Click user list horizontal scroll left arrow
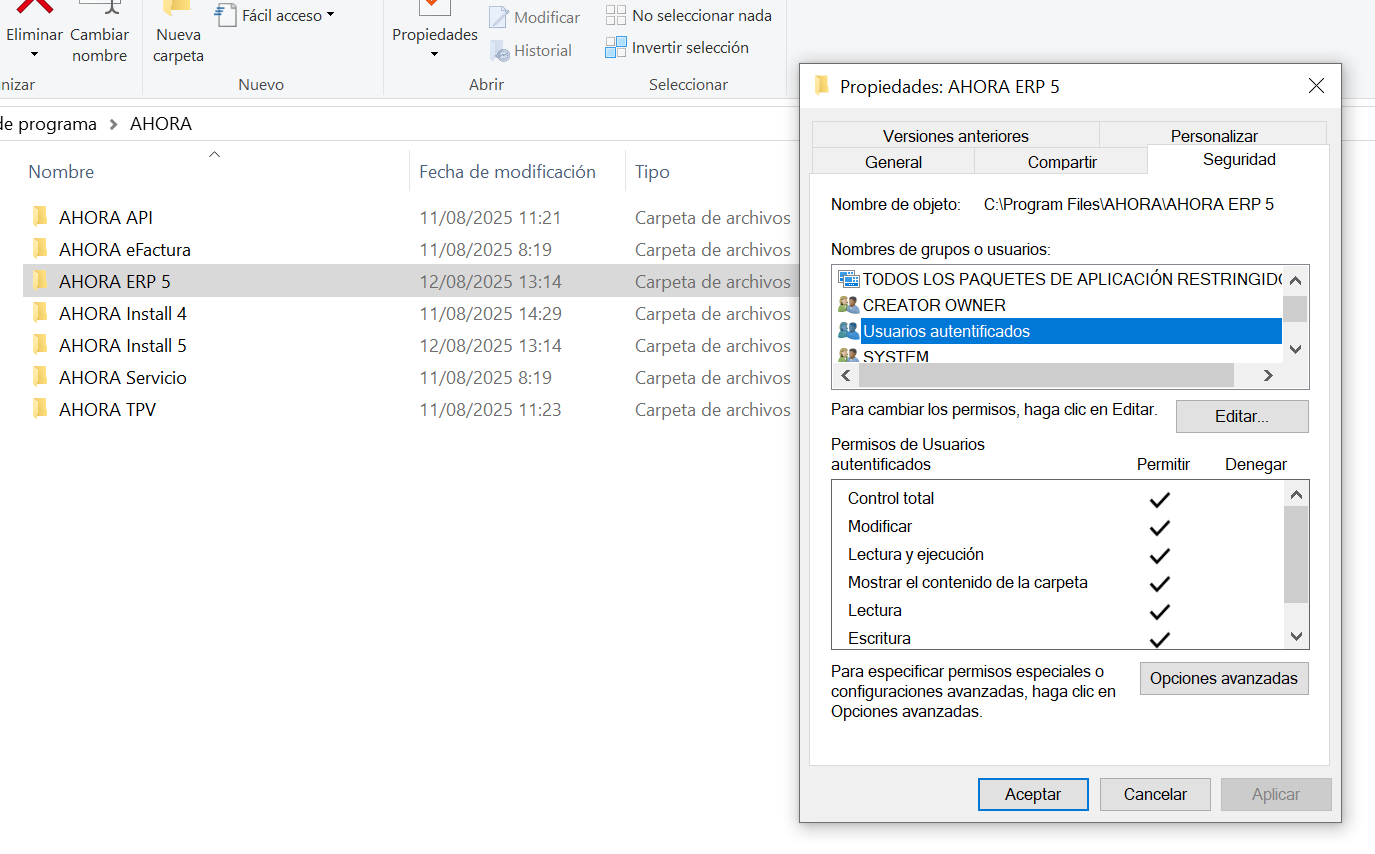 [x=845, y=375]
